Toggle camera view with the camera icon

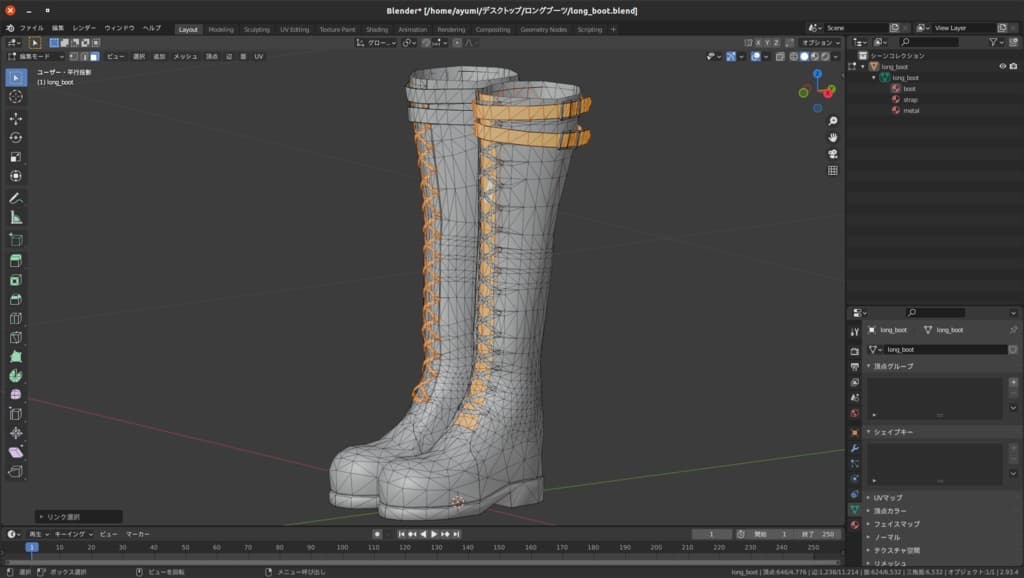[833, 154]
